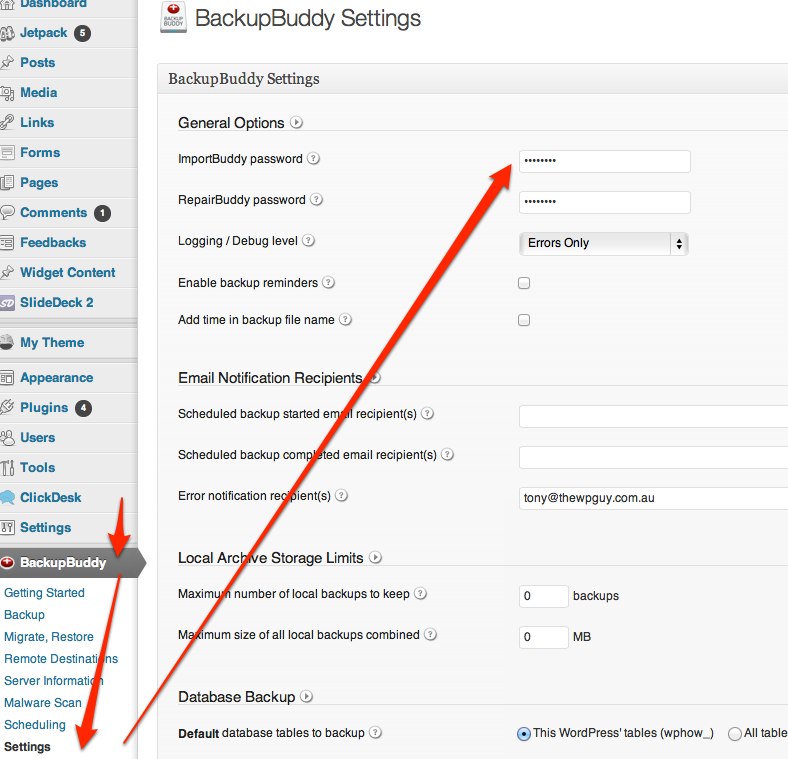Click the BackupBuddy logo beside page title
This screenshot has height=759, width=788.
click(x=173, y=18)
